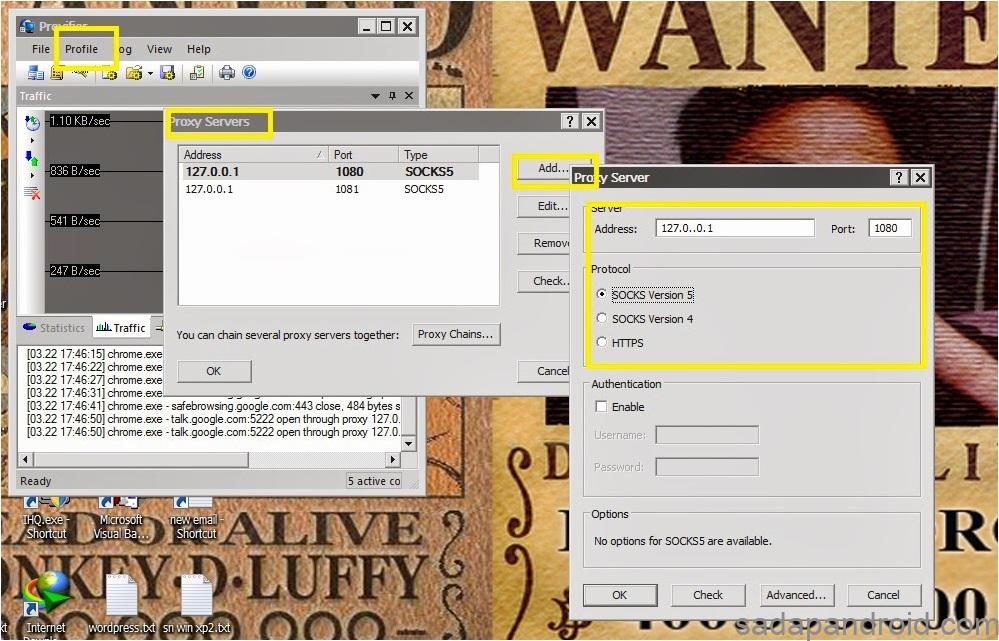Click the Advanced... button
The image size is (999, 641).
796,595
